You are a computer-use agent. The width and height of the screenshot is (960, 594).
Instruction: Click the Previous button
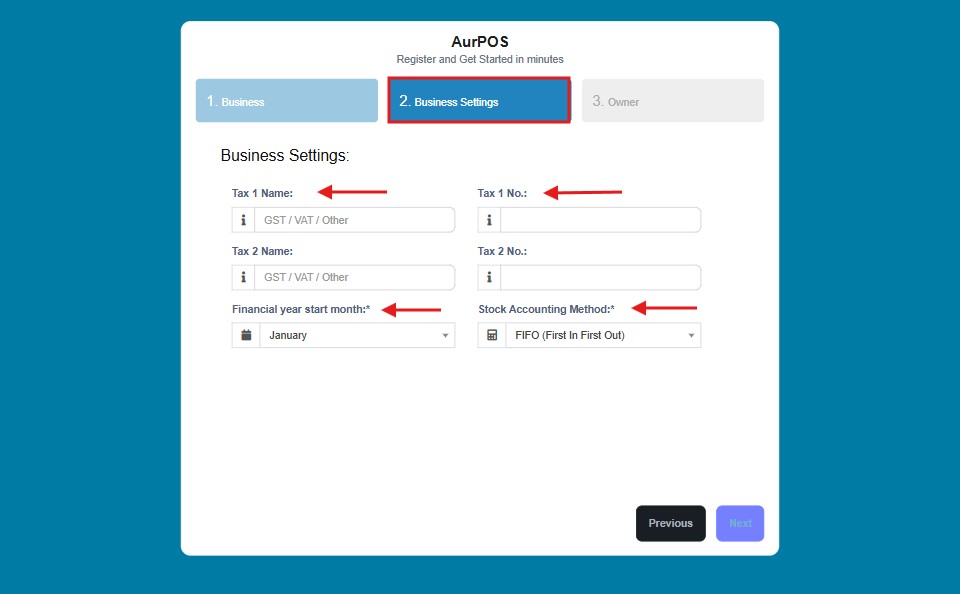tap(670, 523)
